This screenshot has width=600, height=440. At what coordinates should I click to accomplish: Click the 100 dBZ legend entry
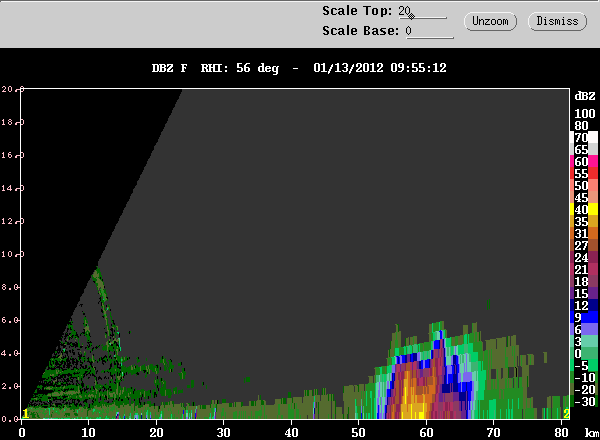pyautogui.click(x=583, y=113)
